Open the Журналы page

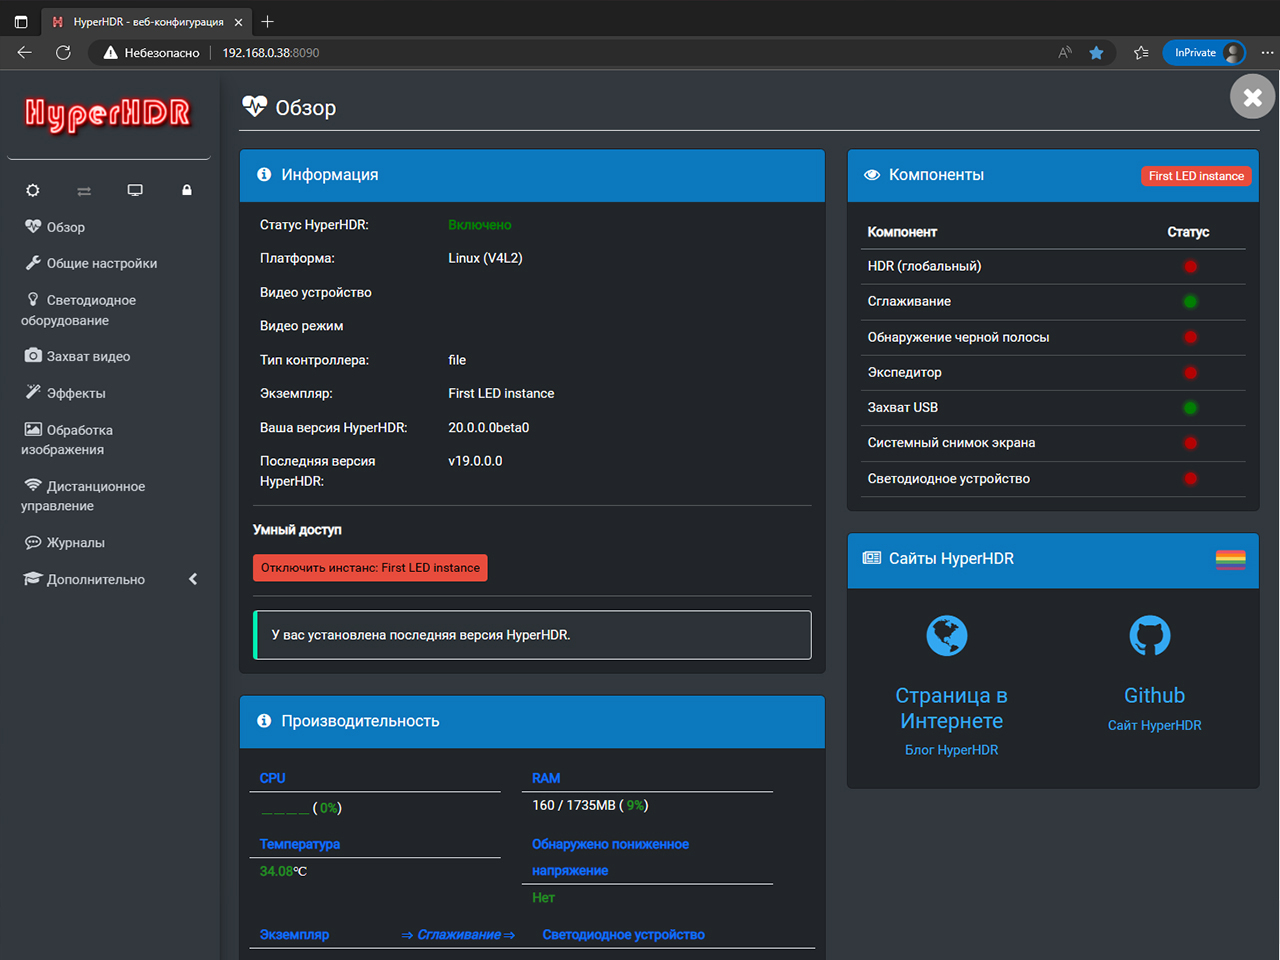coord(65,542)
